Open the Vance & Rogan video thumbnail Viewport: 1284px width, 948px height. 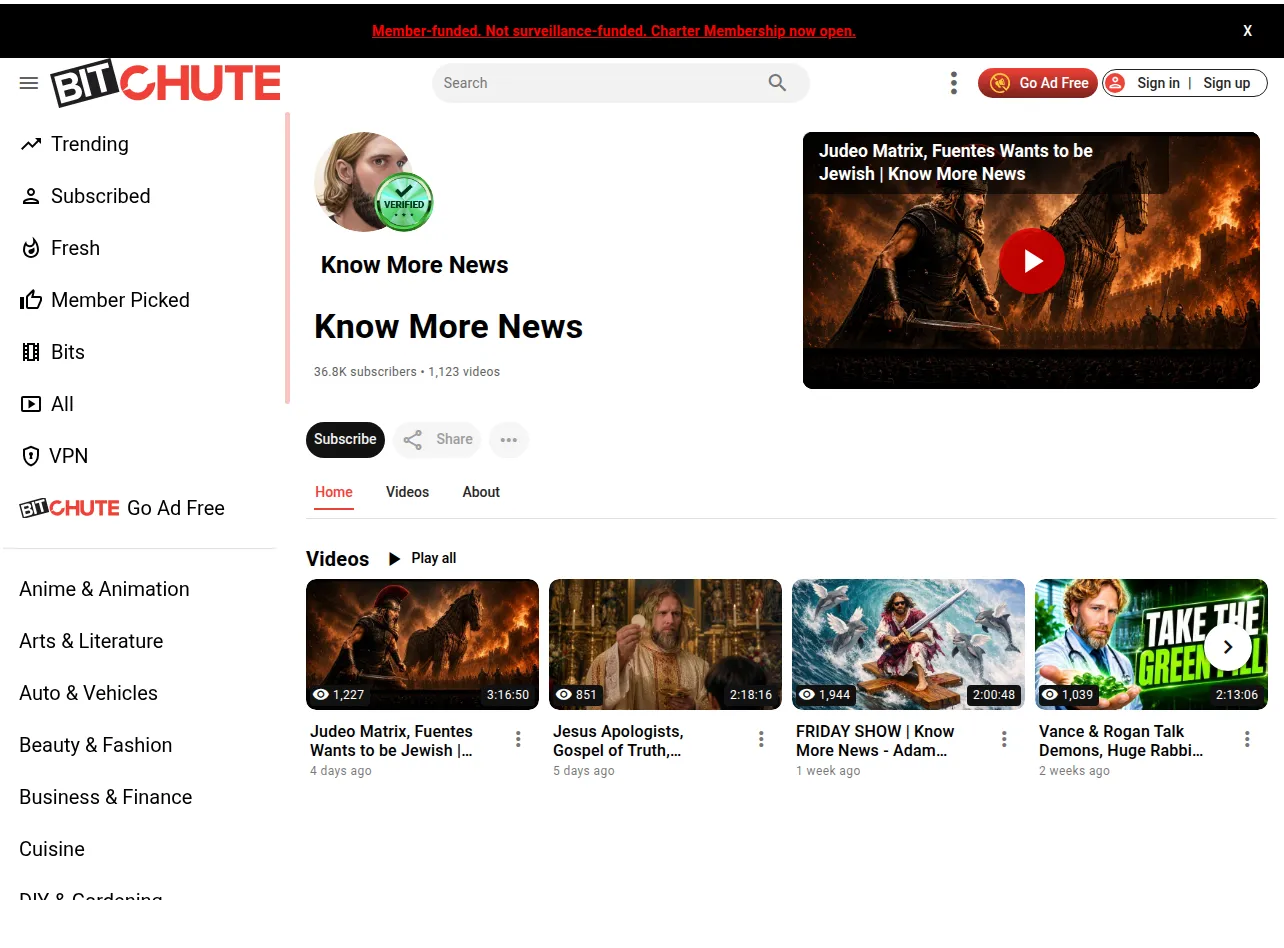point(1151,644)
